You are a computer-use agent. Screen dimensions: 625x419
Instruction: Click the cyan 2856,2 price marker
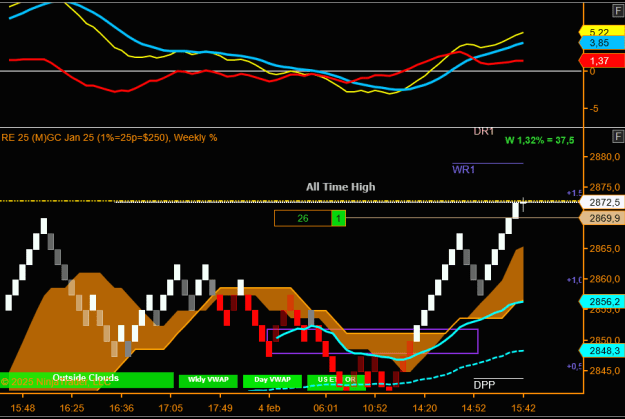(x=602, y=301)
